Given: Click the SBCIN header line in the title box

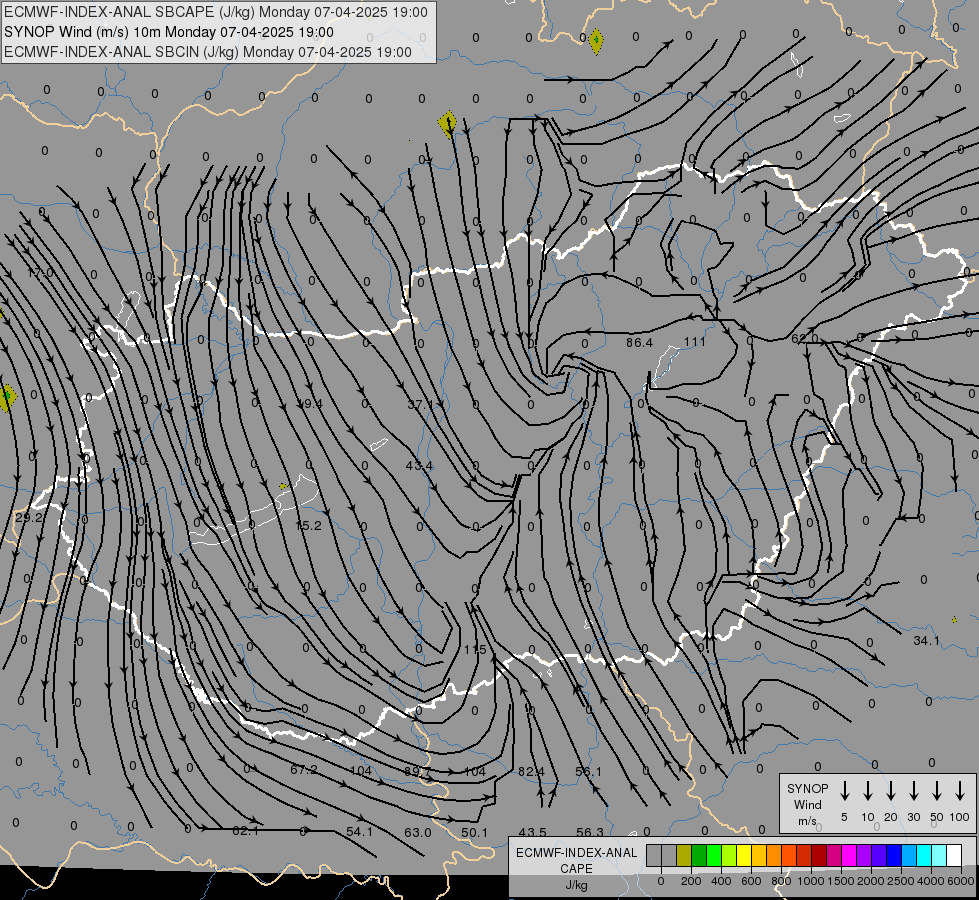Looking at the screenshot, I should tap(208, 52).
